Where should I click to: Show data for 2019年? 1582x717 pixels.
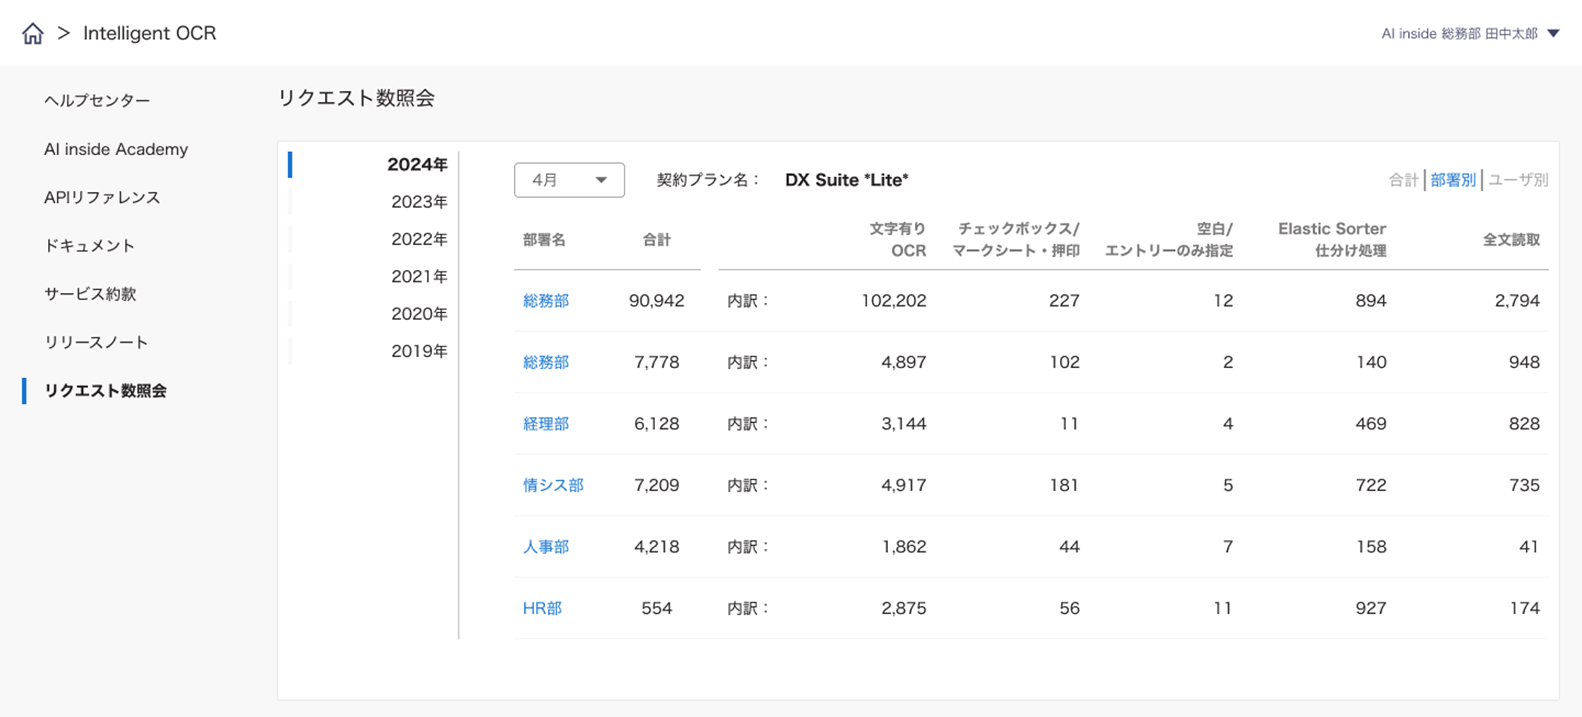[x=418, y=351]
